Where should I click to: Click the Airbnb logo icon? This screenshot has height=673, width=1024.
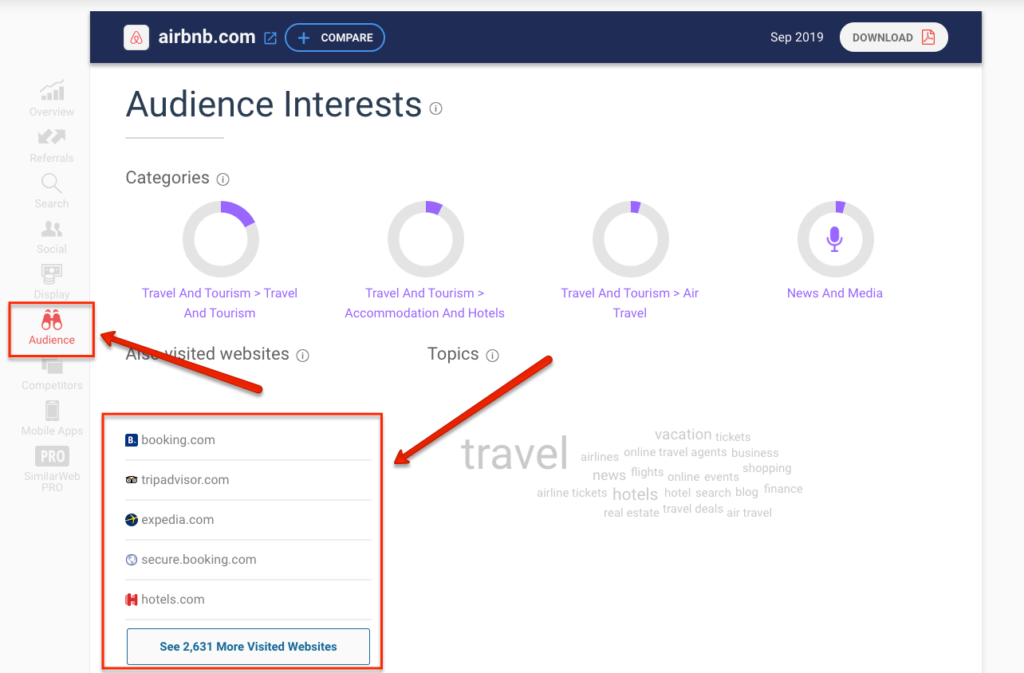(x=136, y=38)
